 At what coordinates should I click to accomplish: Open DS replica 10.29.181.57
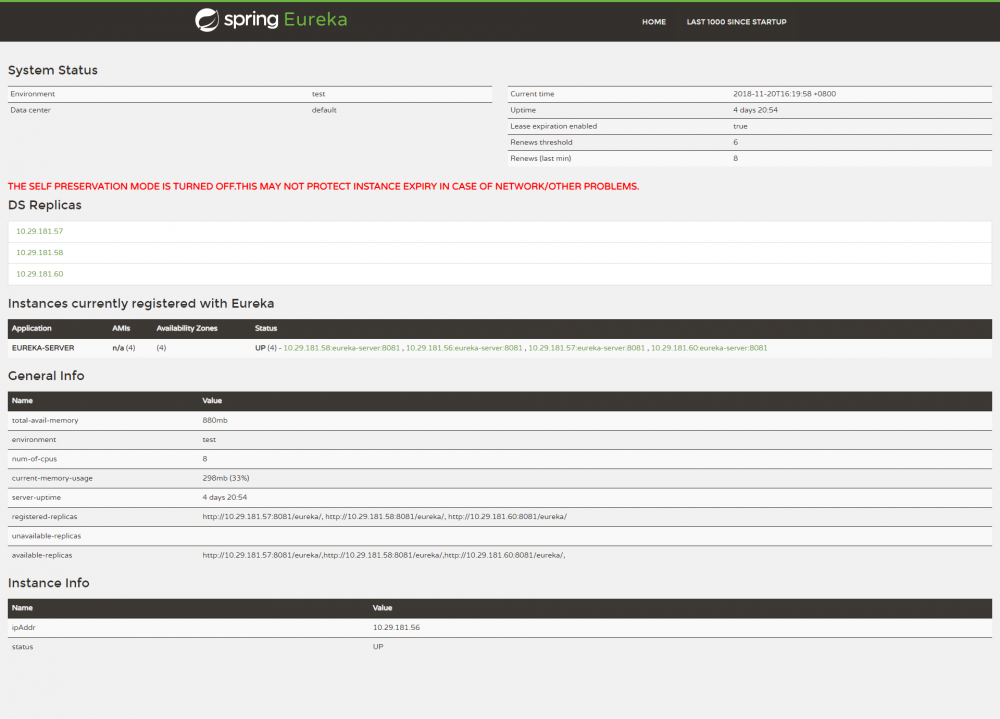click(39, 230)
